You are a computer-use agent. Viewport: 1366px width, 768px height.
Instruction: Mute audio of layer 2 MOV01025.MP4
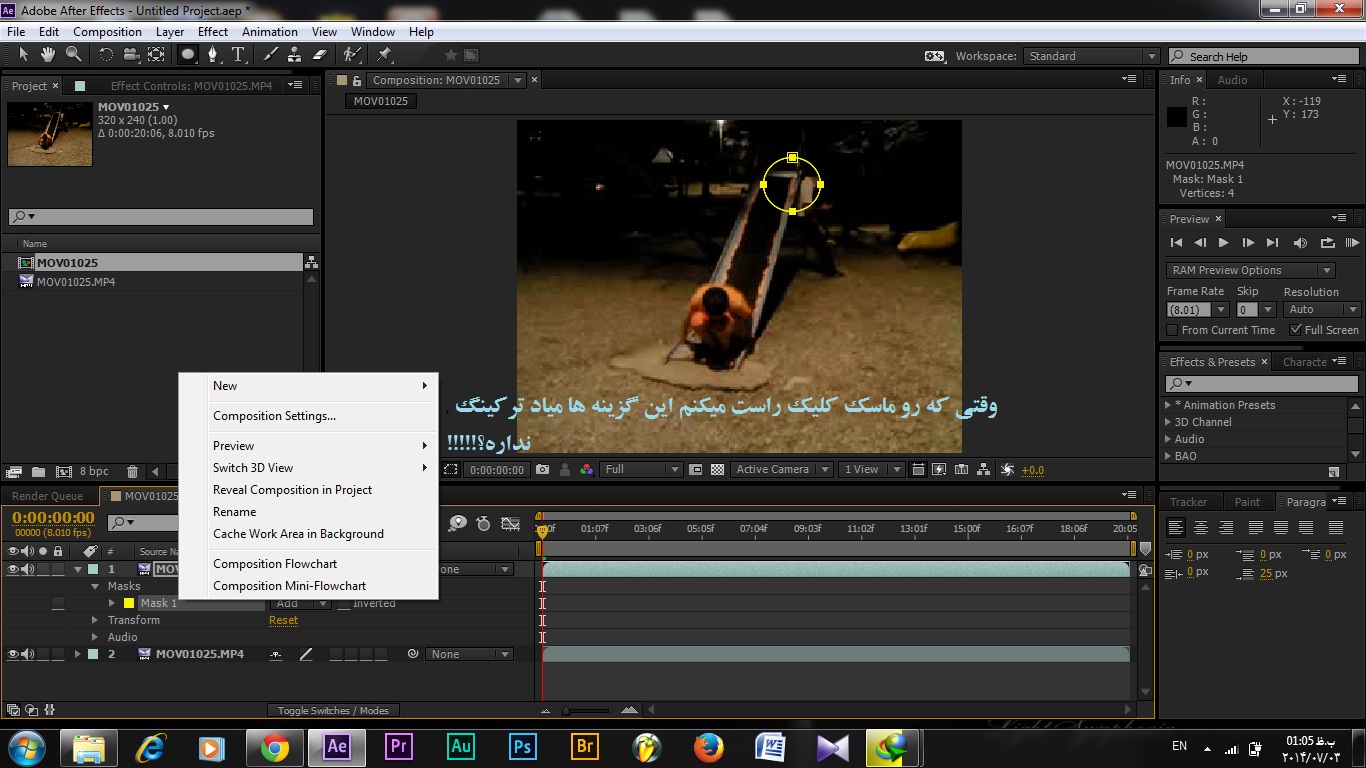pyautogui.click(x=28, y=654)
